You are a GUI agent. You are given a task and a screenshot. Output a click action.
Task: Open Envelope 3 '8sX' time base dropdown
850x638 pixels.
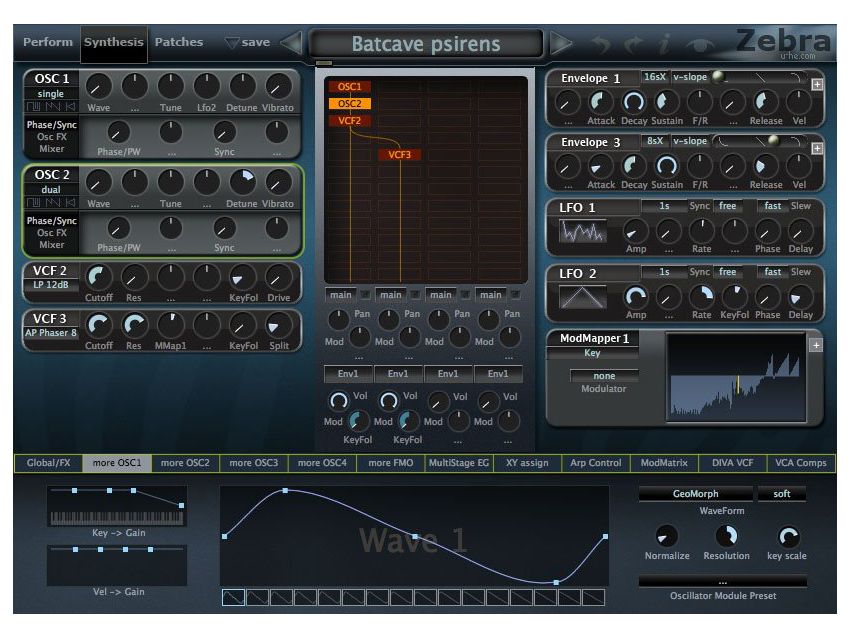point(655,141)
